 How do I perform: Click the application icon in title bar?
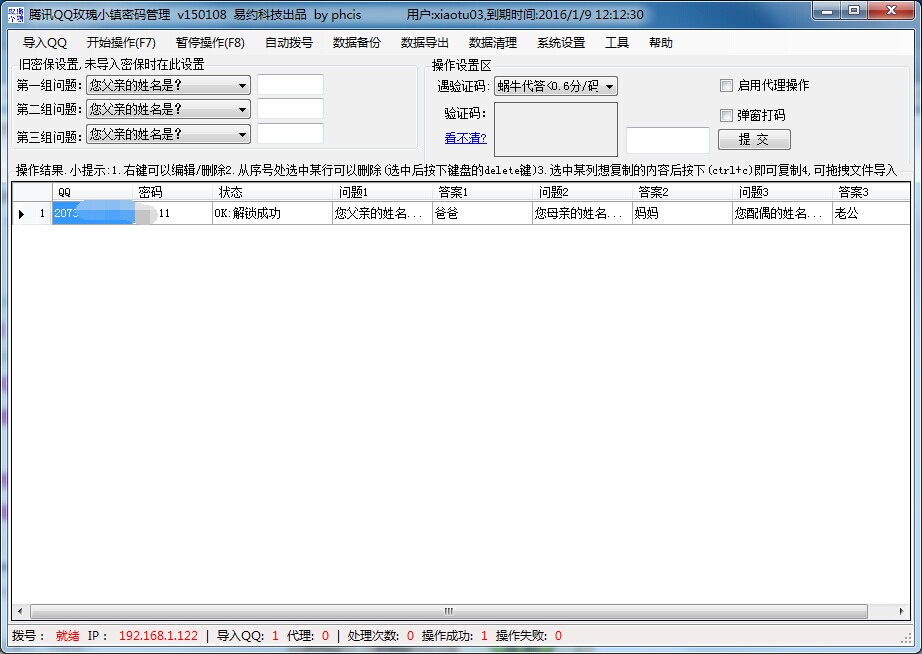[x=16, y=14]
